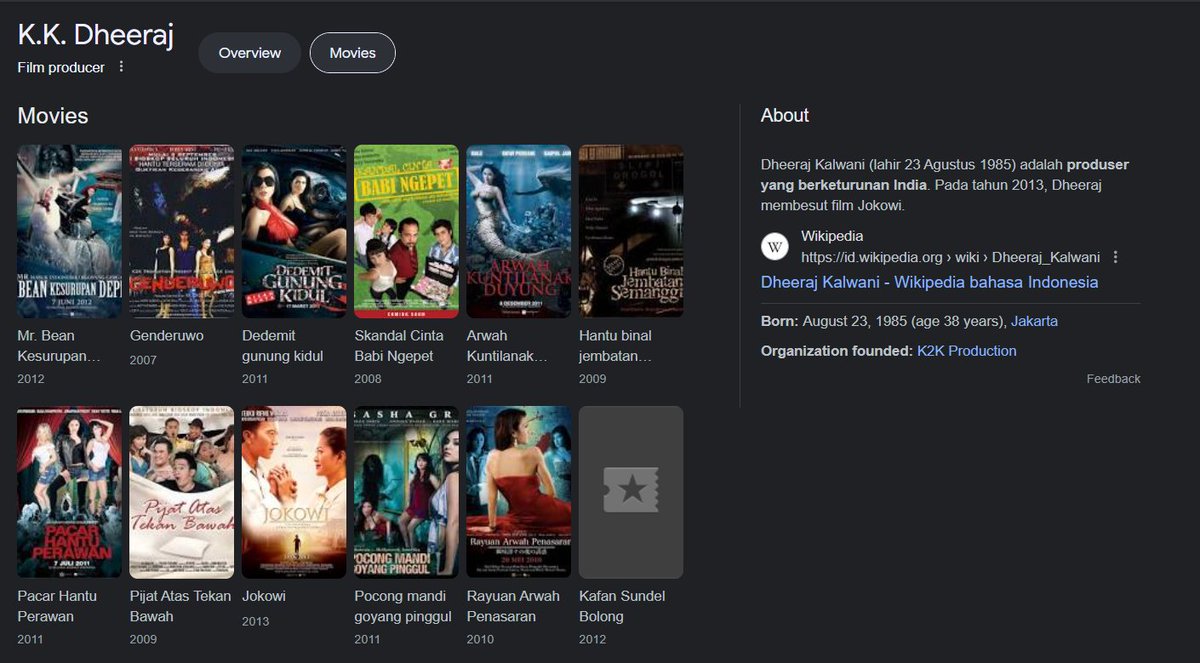Follow the Jakarta birthplace link
1200x663 pixels.
[1034, 321]
